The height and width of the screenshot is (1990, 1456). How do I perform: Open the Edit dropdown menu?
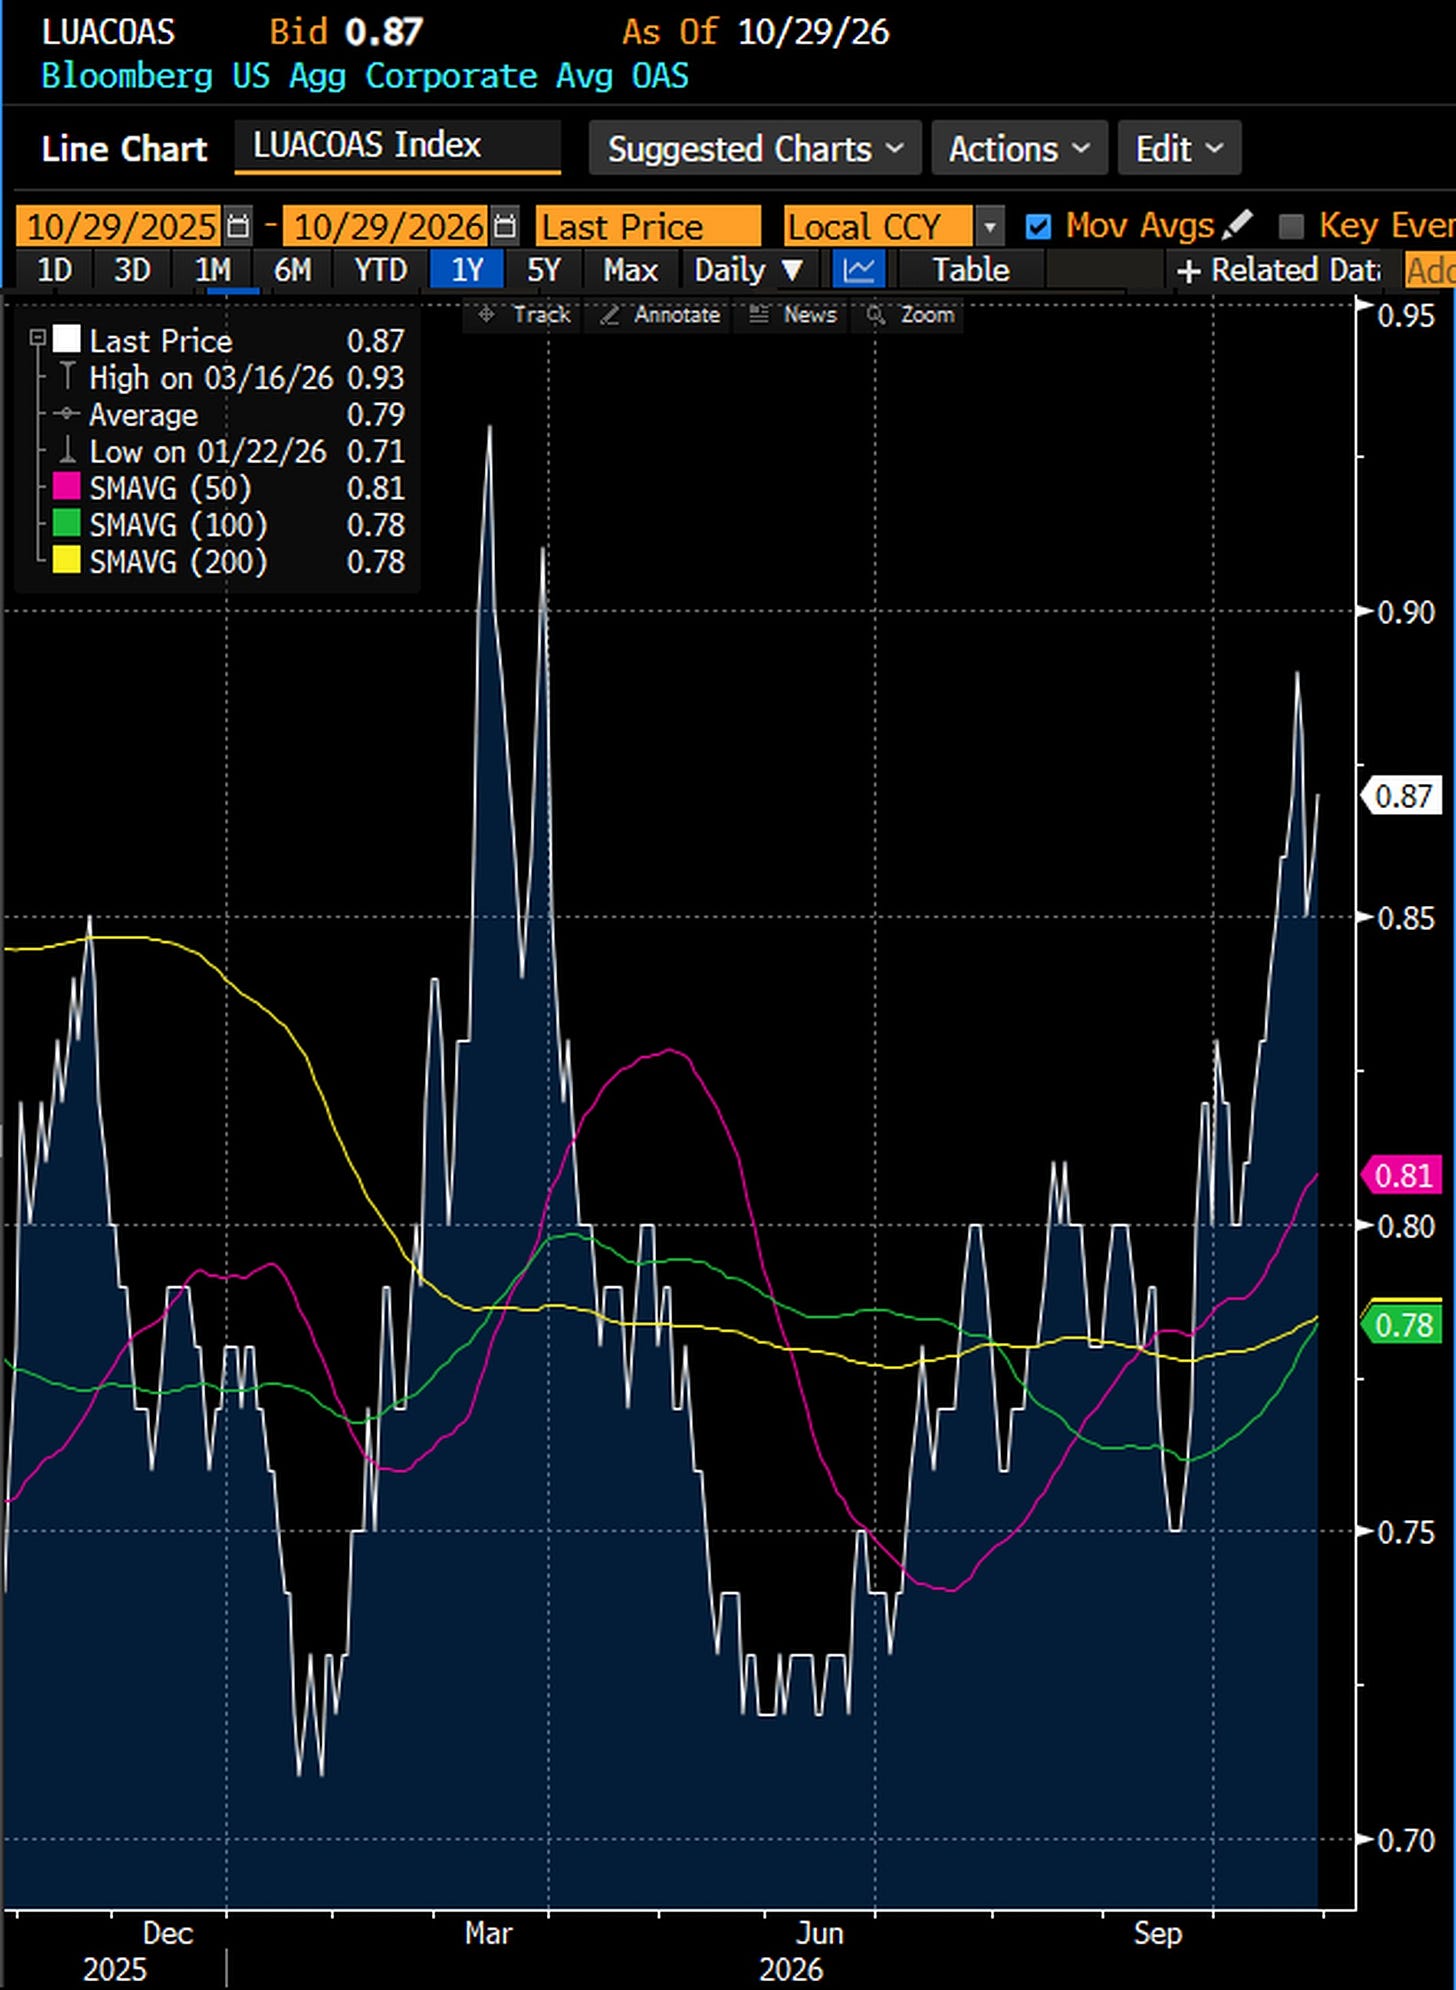tap(1179, 149)
